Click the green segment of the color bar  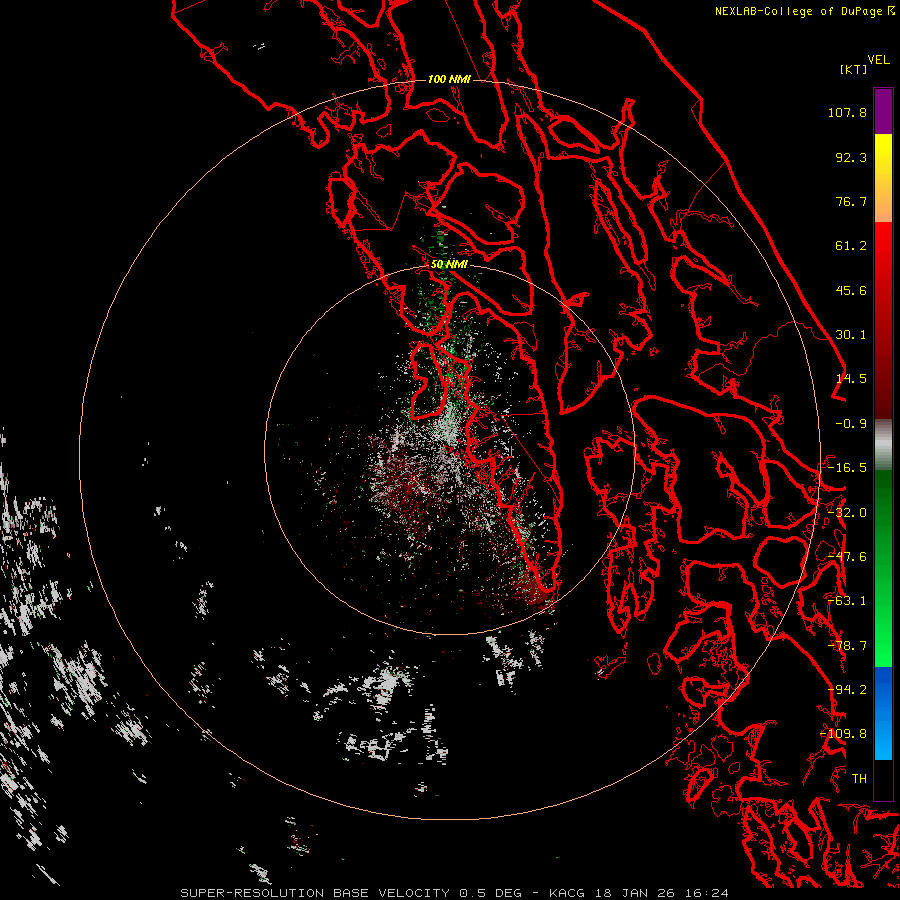coord(883,568)
